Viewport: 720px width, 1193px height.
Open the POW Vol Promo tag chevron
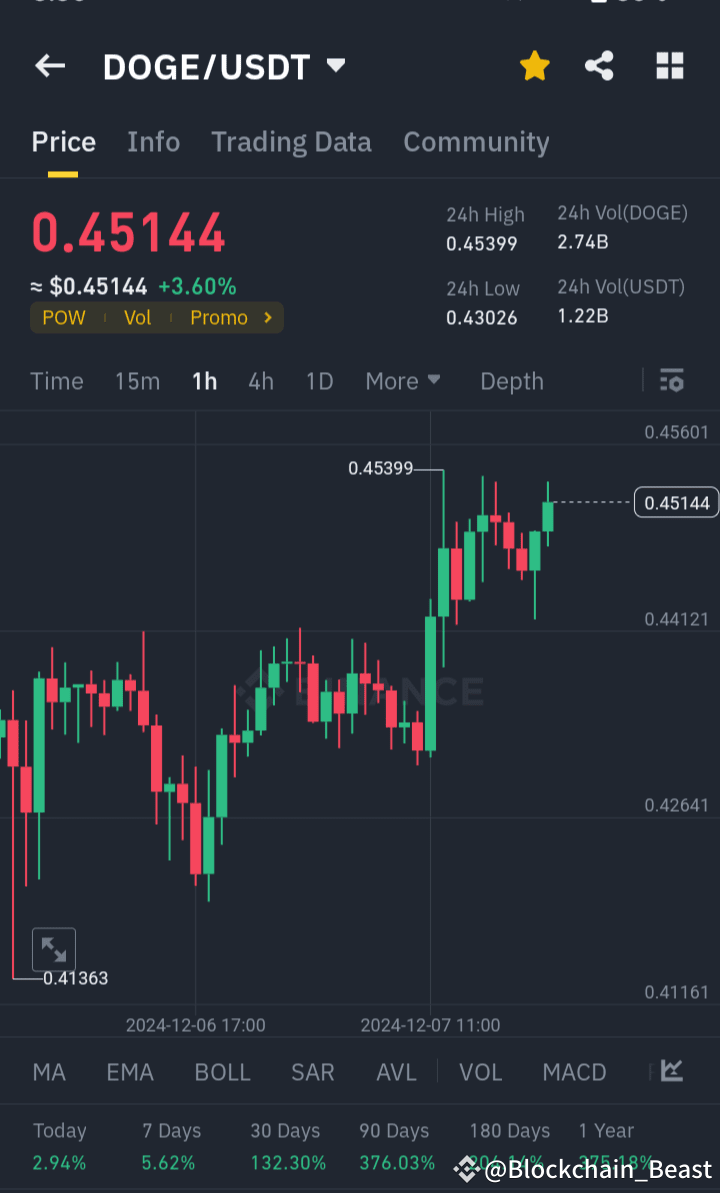[x=265, y=317]
